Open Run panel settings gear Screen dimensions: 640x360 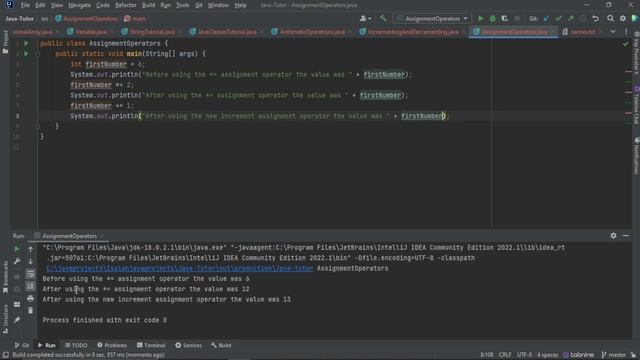point(613,236)
